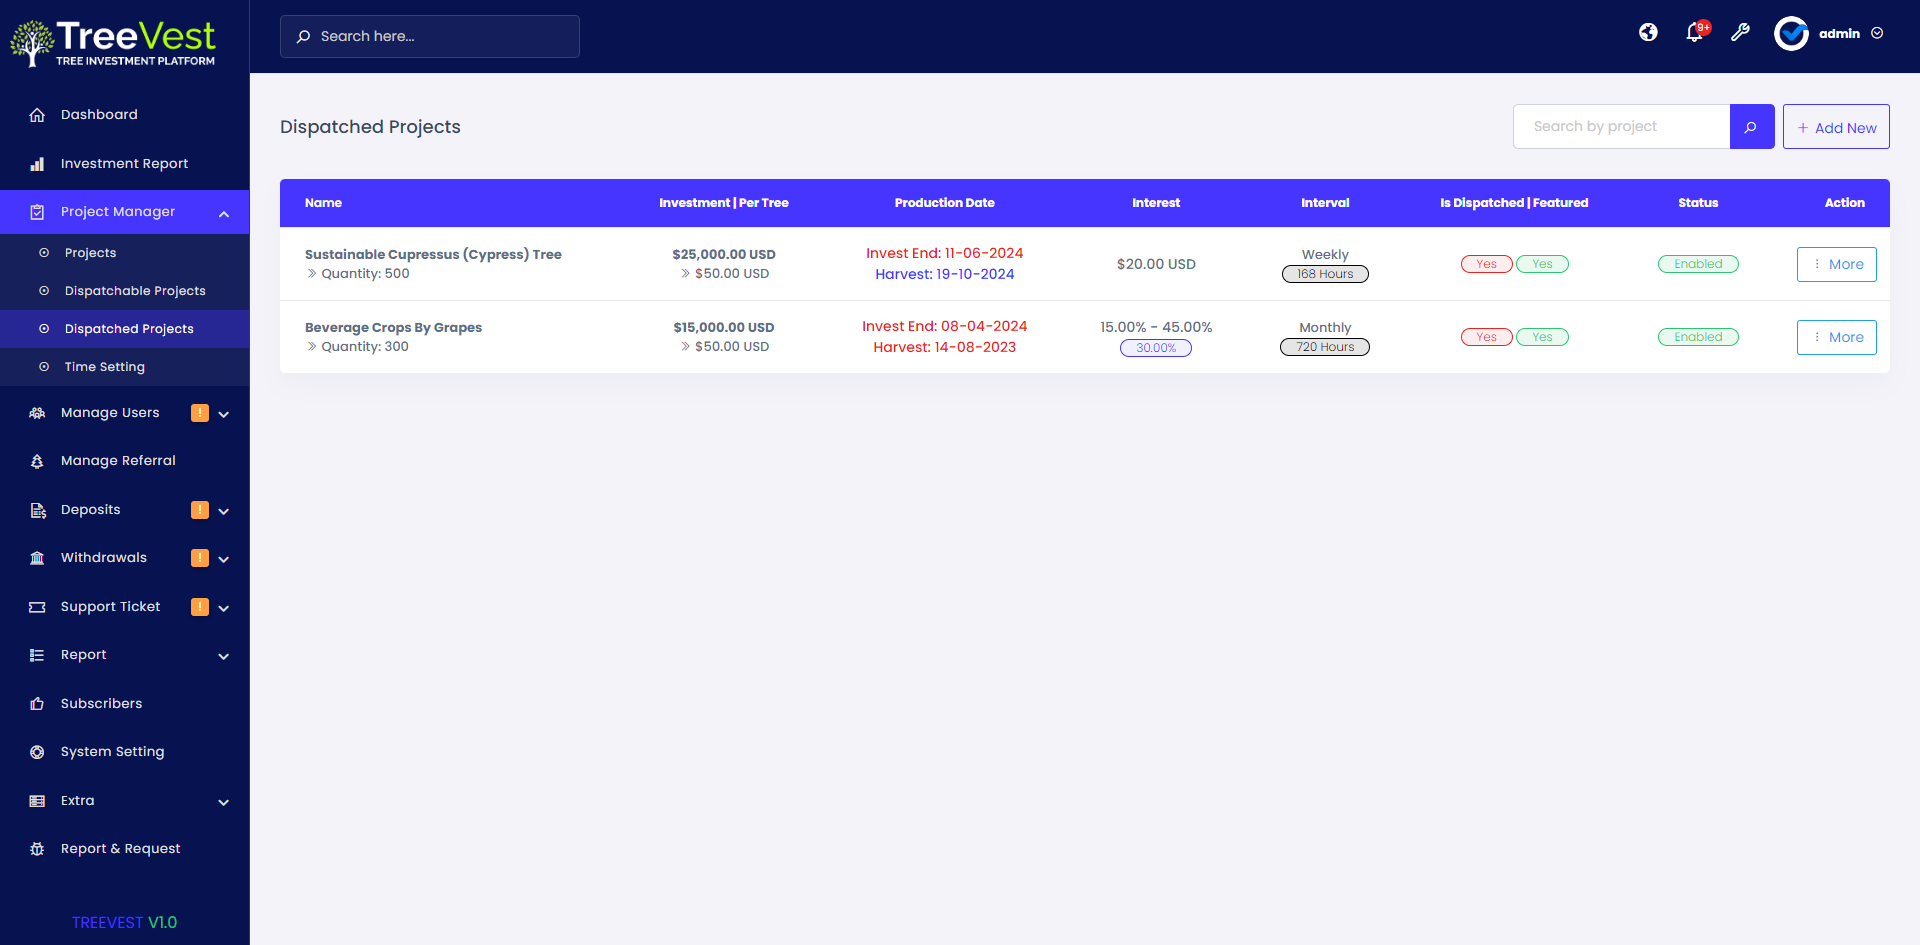1920x945 pixels.
Task: Click the admin profile avatar
Action: point(1791,34)
